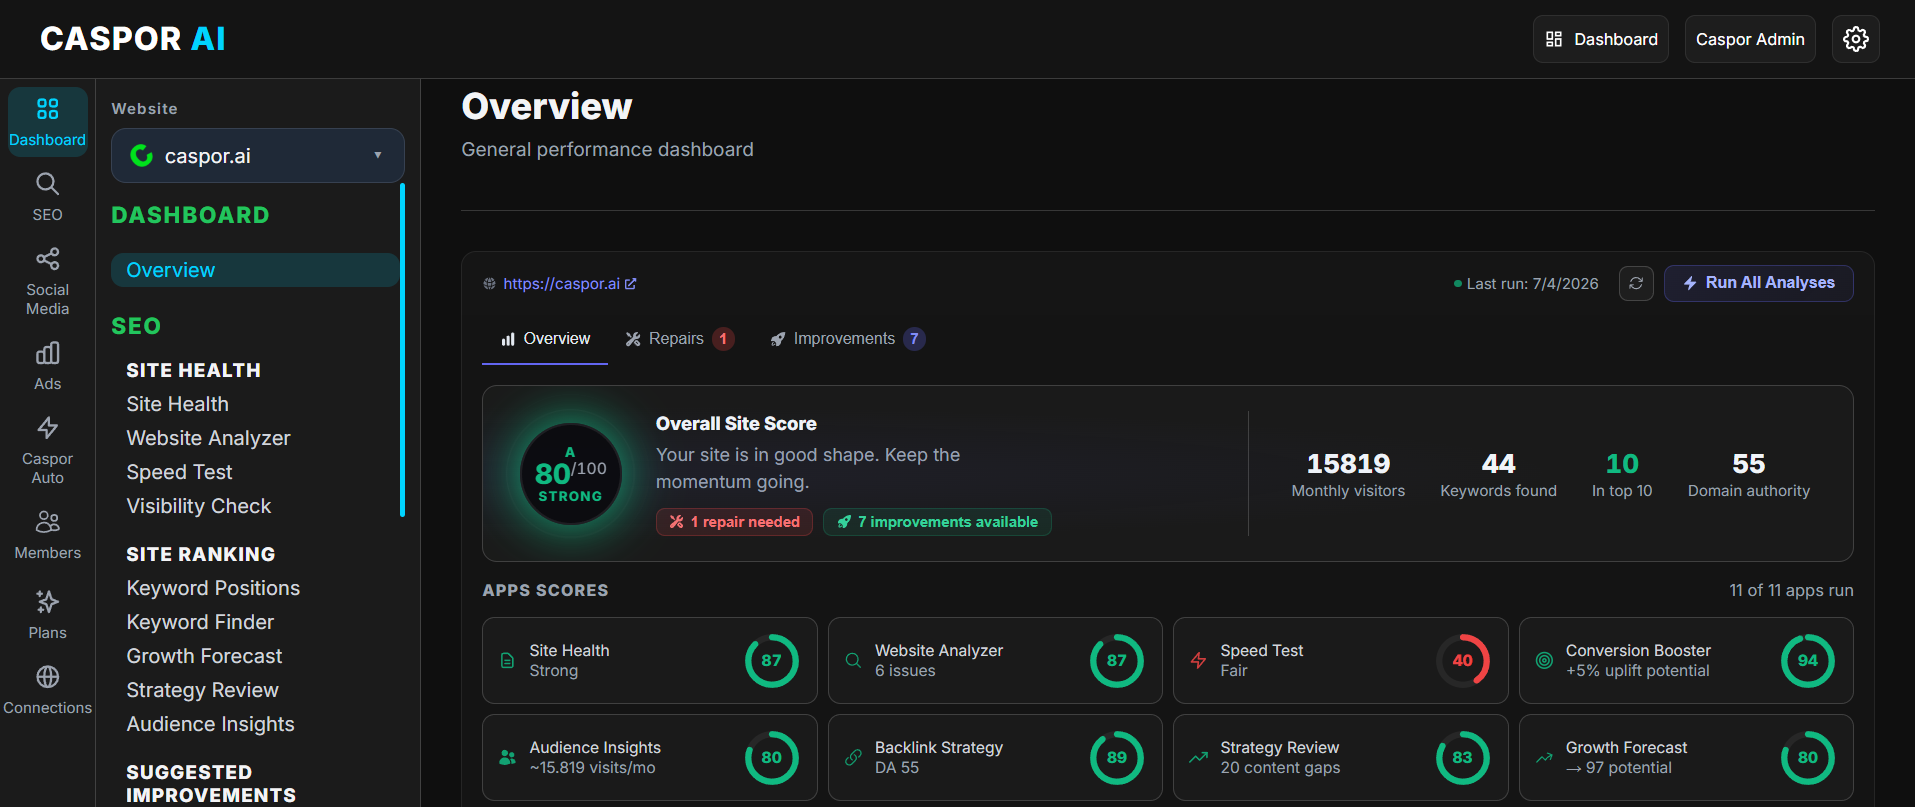Open Visibility Check sidebar link
Screen dimensions: 1915x807
[199, 506]
